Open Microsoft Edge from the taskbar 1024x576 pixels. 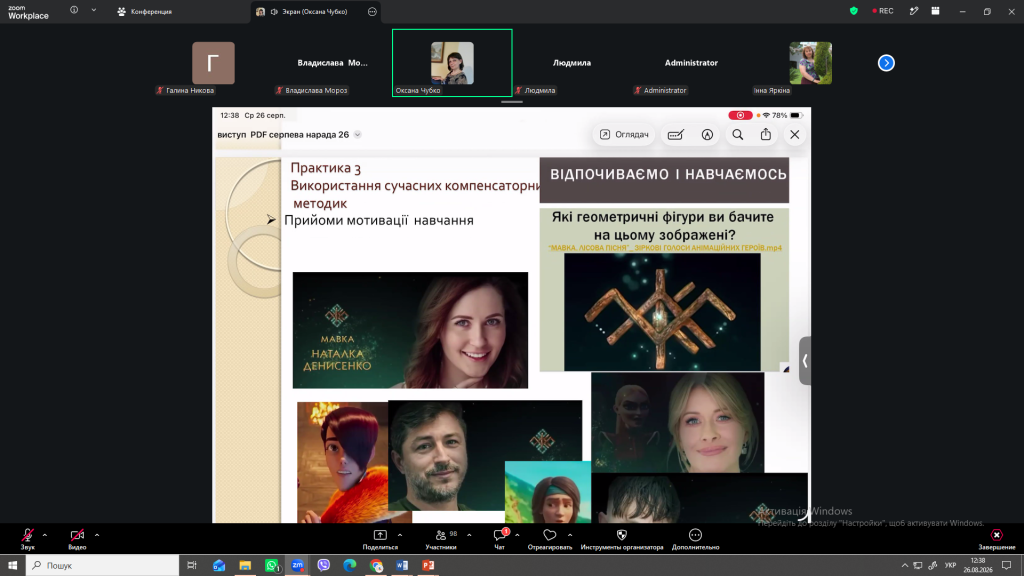[349, 565]
